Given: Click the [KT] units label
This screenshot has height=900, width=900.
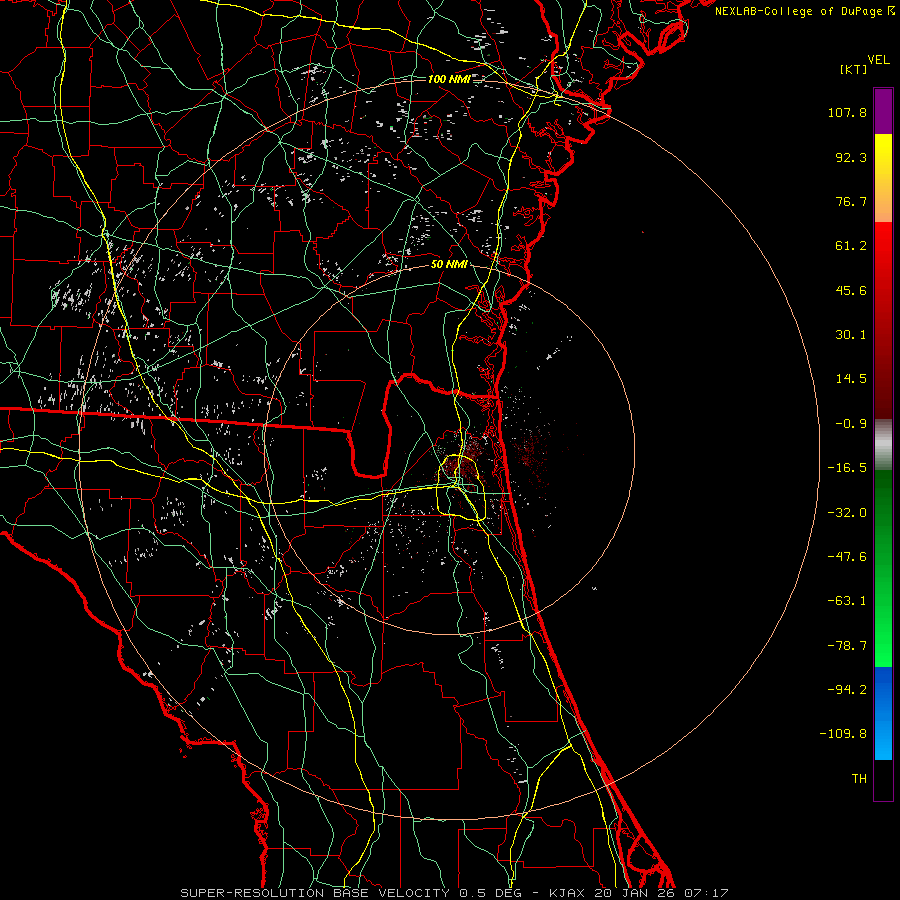Looking at the screenshot, I should coord(854,69).
